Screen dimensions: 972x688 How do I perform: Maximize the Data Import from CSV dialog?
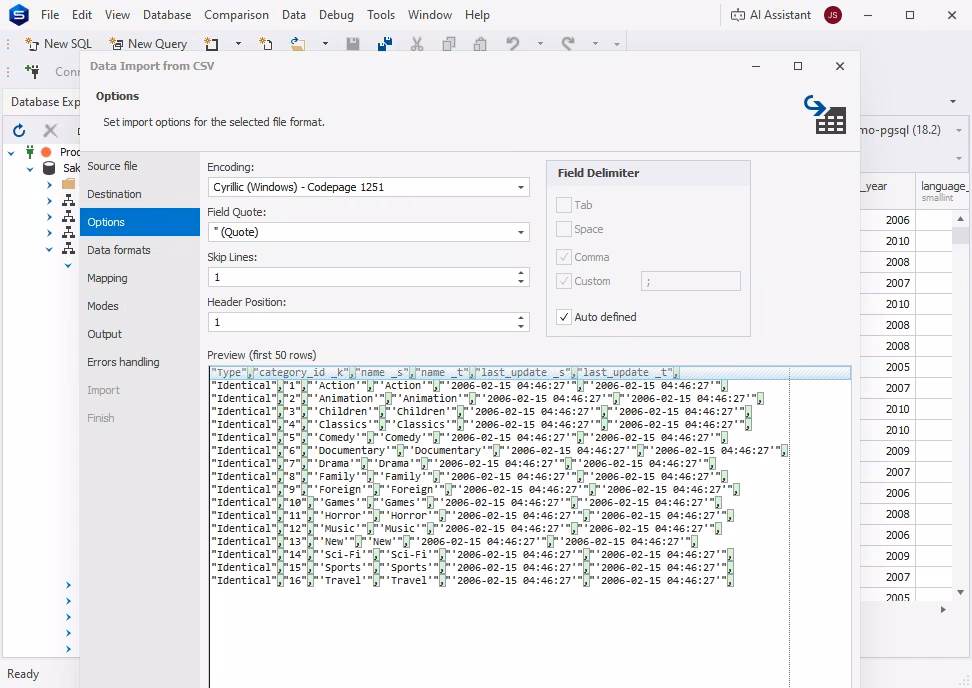pos(798,66)
